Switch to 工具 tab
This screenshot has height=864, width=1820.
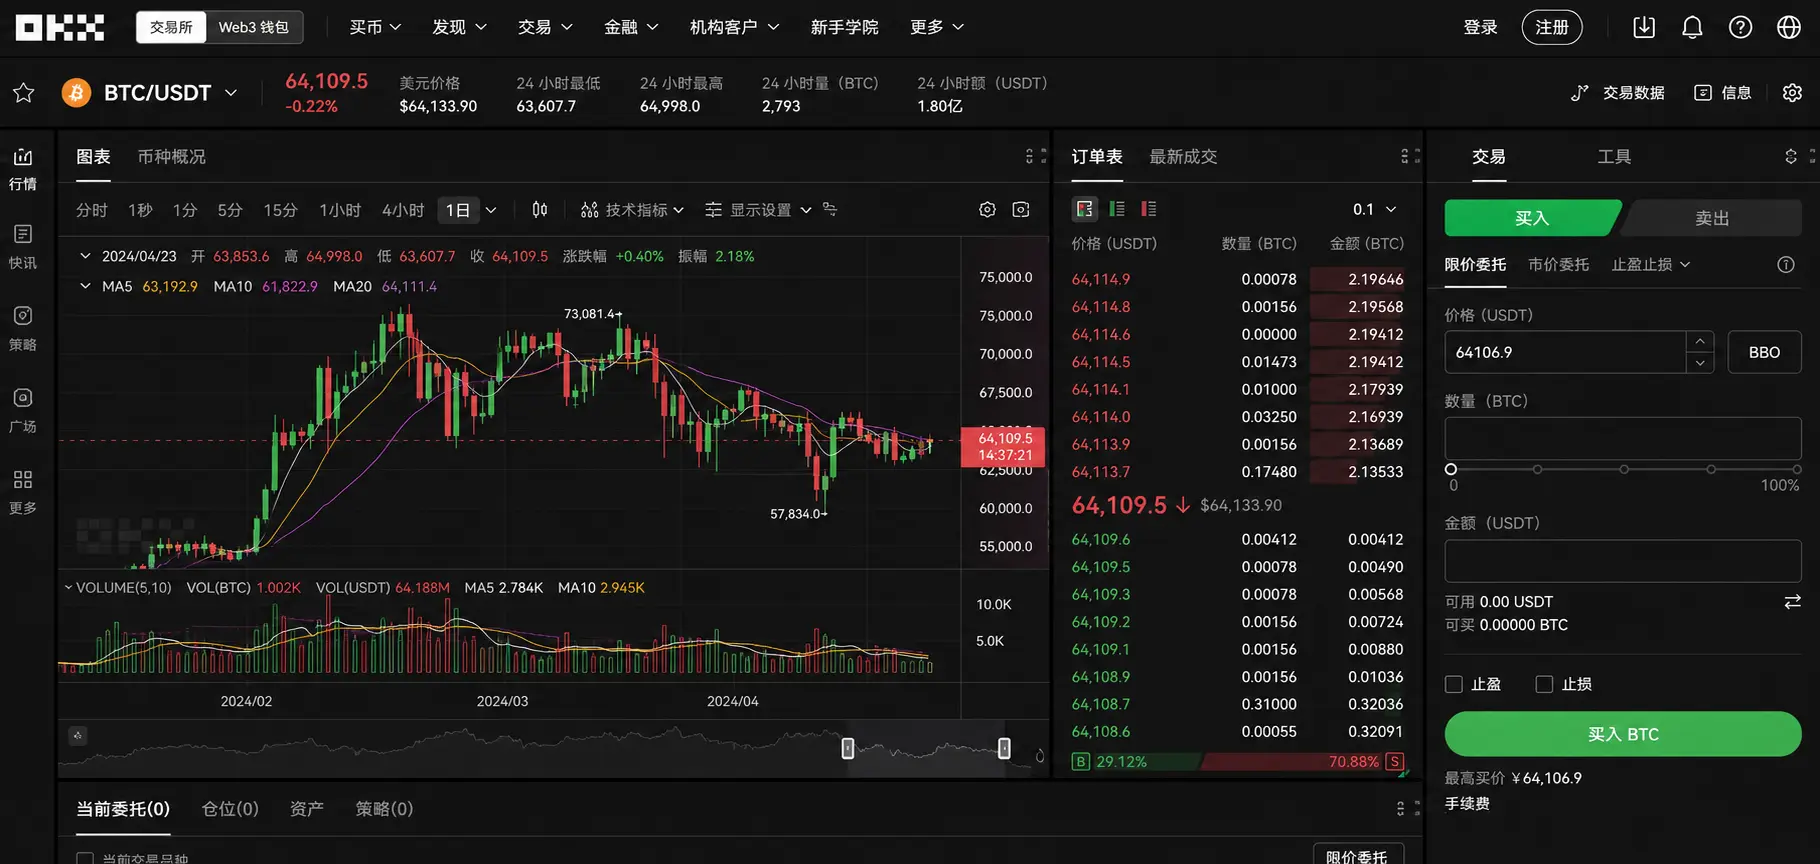[x=1614, y=157]
